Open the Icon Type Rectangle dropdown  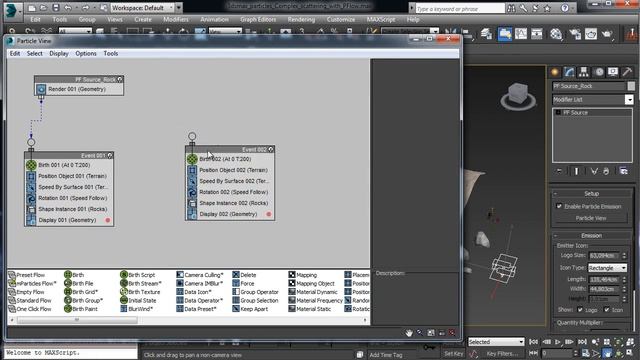click(x=607, y=268)
